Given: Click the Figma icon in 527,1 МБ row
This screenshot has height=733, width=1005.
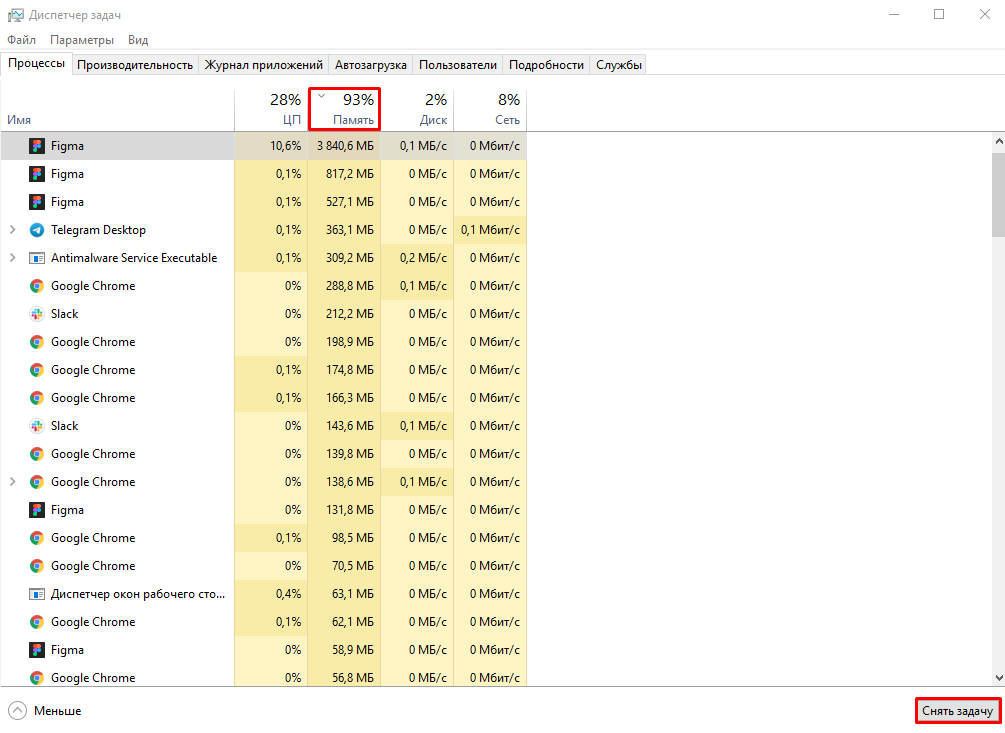Looking at the screenshot, I should pyautogui.click(x=37, y=202).
